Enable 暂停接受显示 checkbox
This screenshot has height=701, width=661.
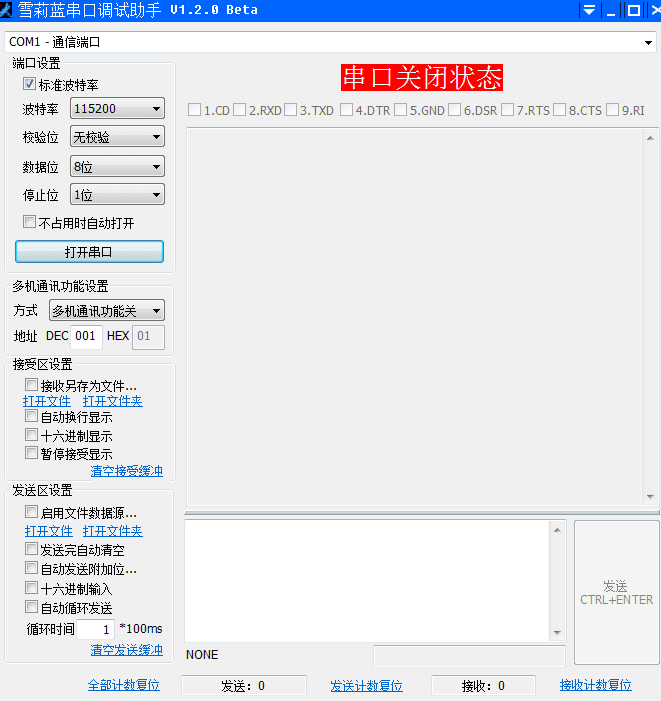(31, 453)
